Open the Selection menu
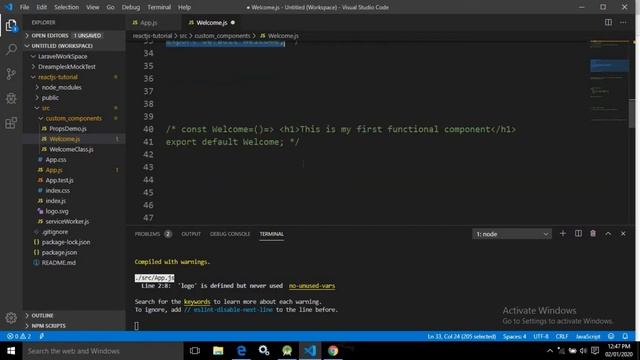The height and width of the screenshot is (360, 640). [67, 7]
